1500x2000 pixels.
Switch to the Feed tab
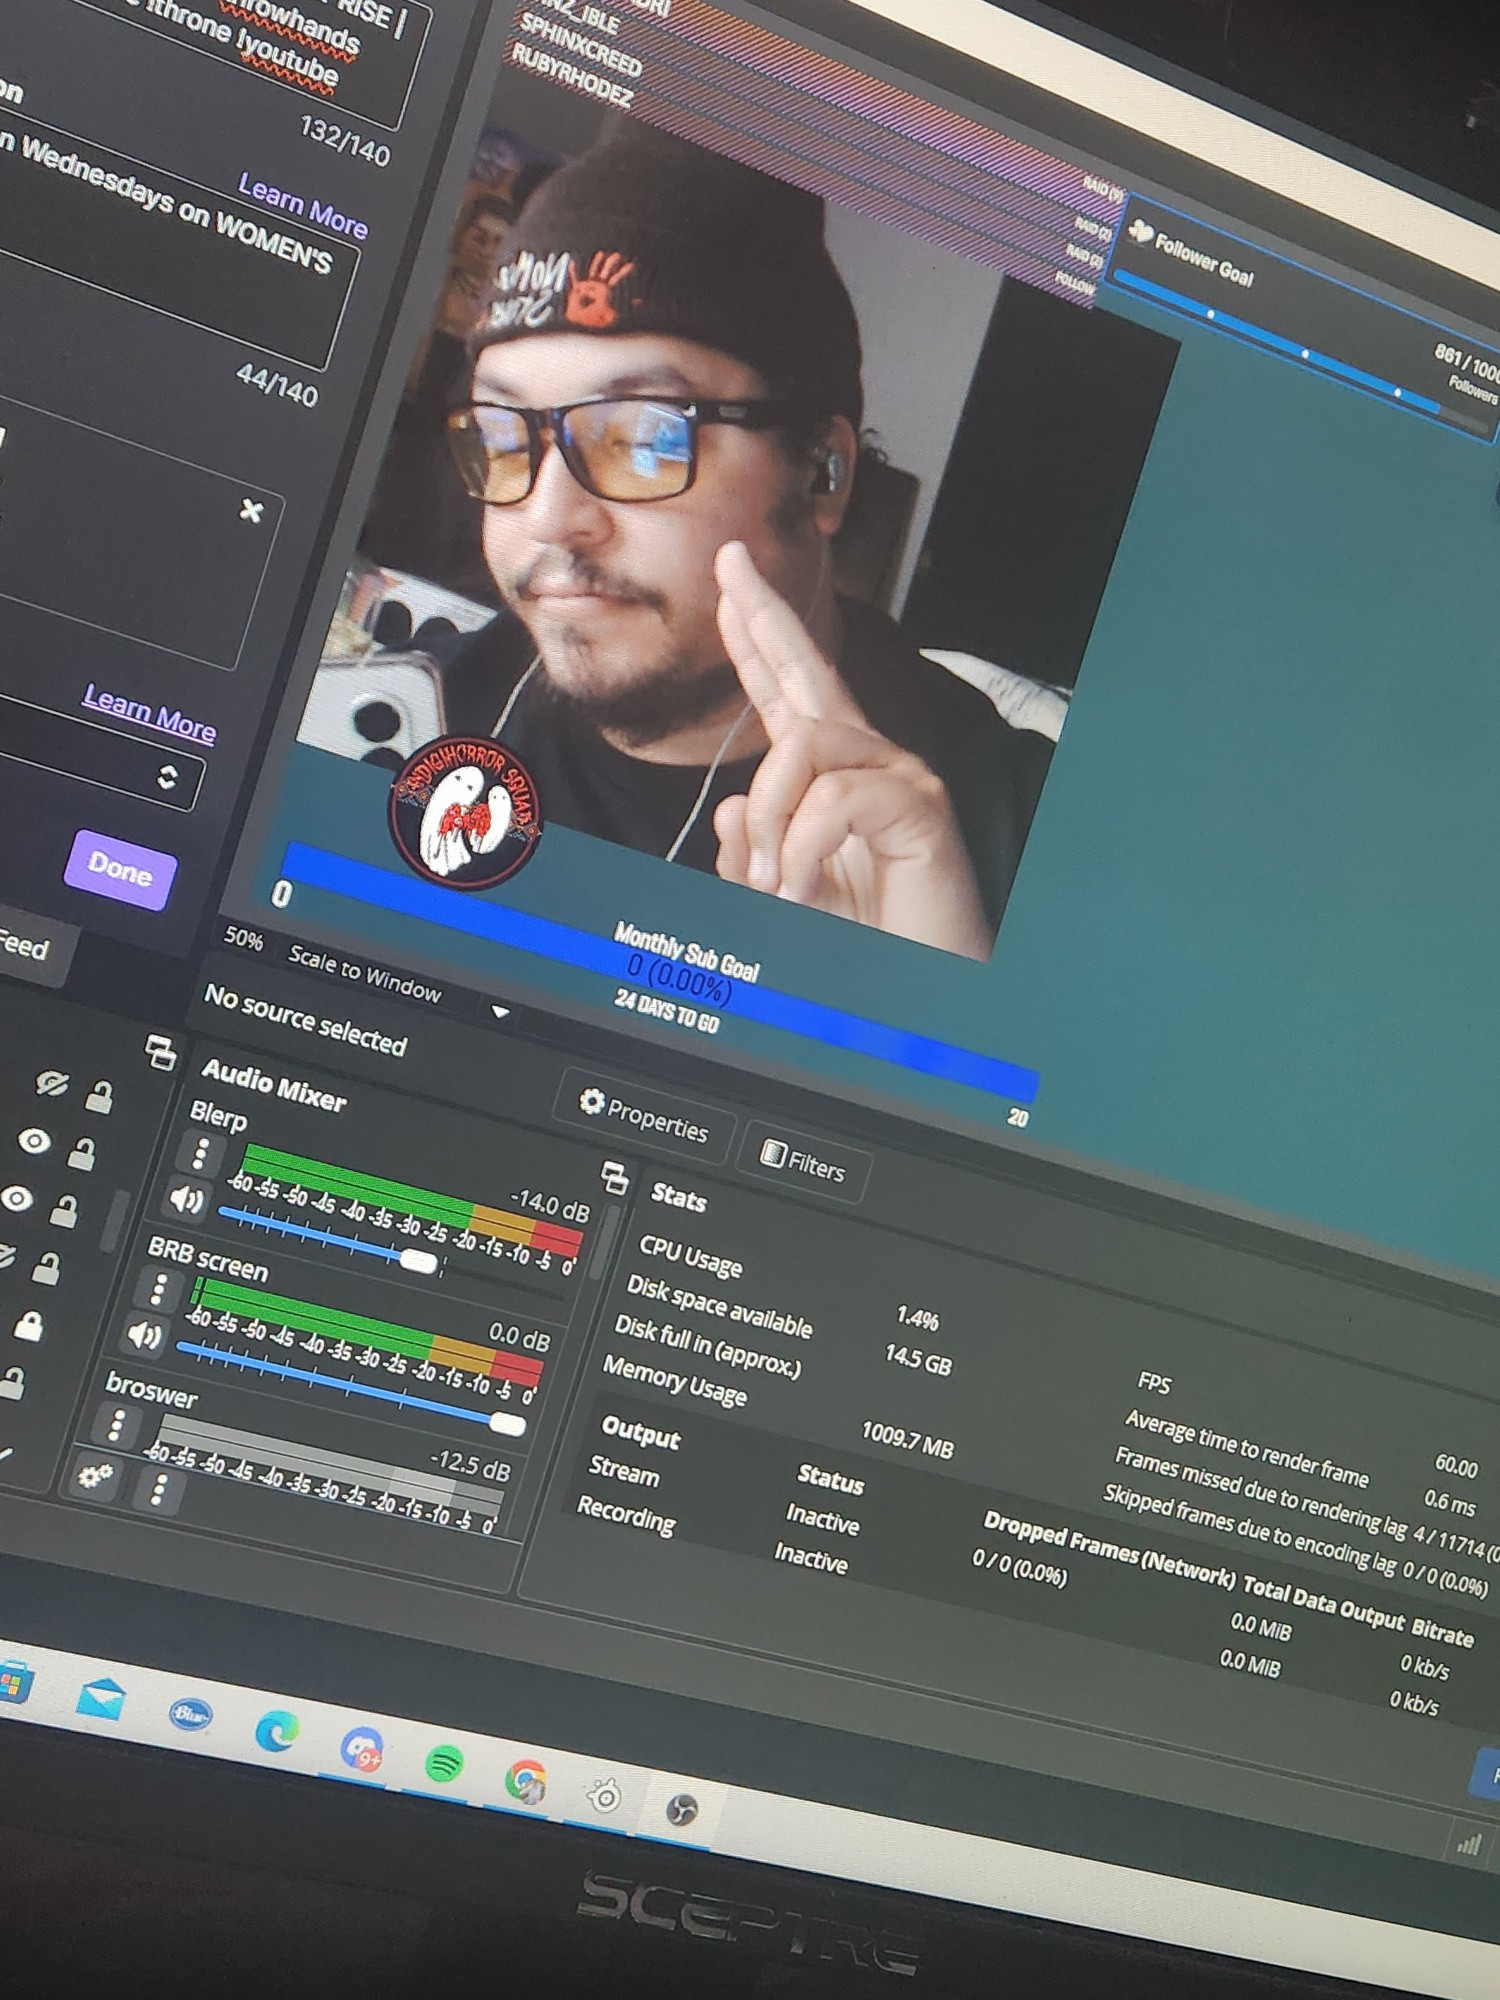click(22, 944)
